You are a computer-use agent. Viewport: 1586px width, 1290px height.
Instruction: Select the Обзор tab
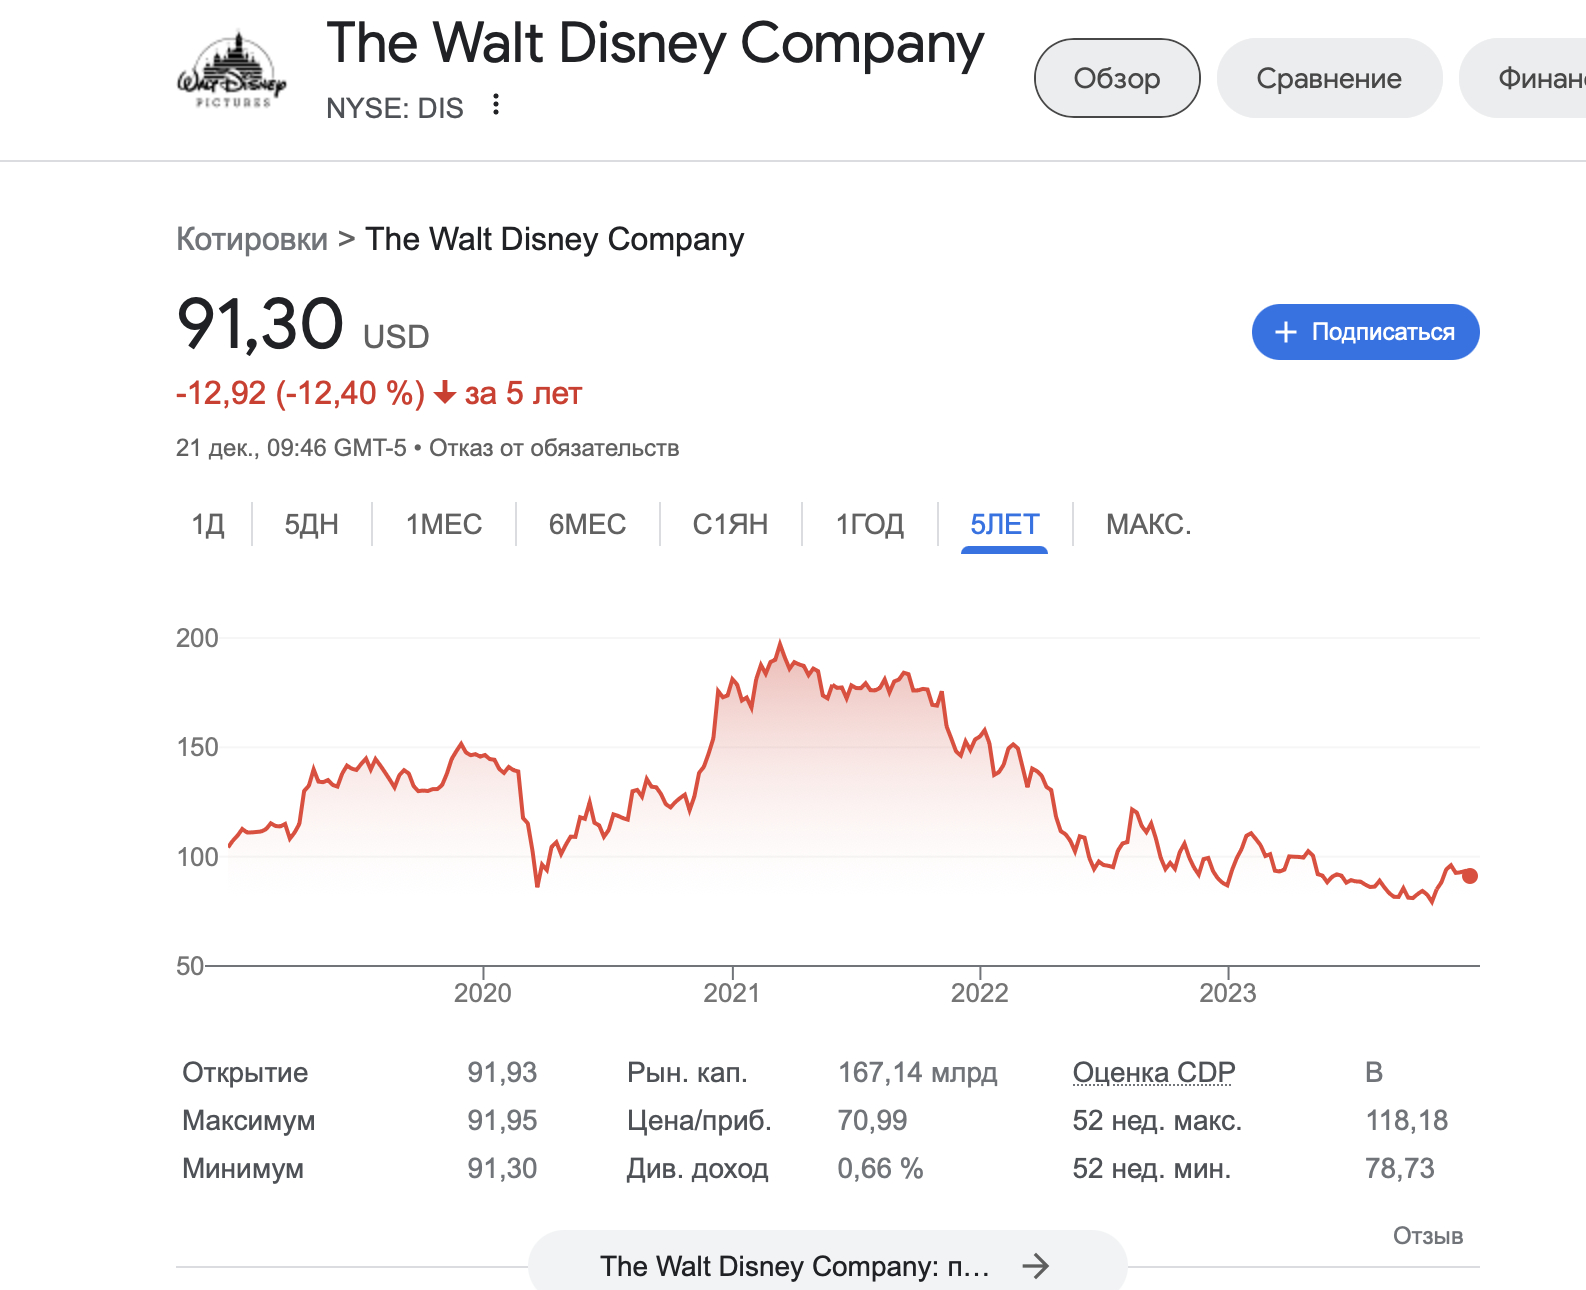click(1117, 78)
